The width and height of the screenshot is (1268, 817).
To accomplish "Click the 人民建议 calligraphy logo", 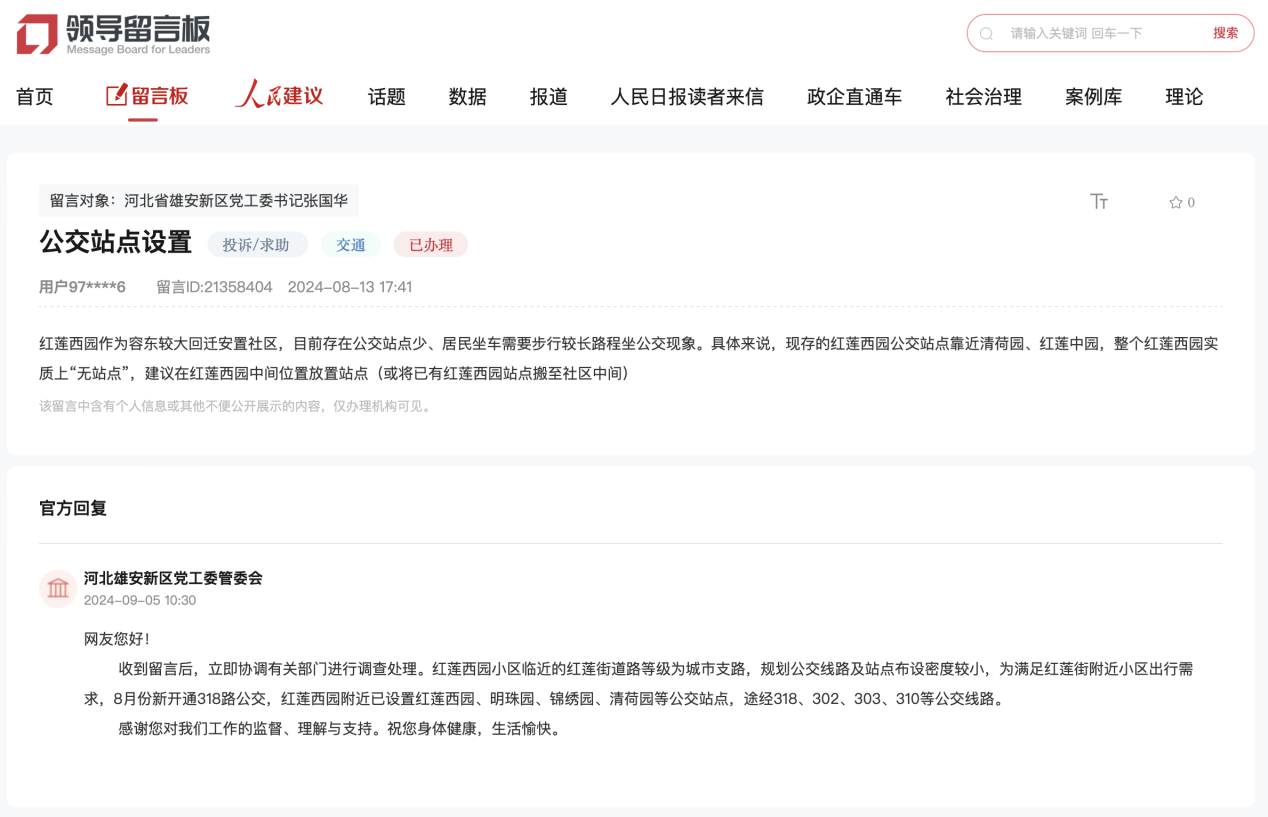I will [279, 95].
